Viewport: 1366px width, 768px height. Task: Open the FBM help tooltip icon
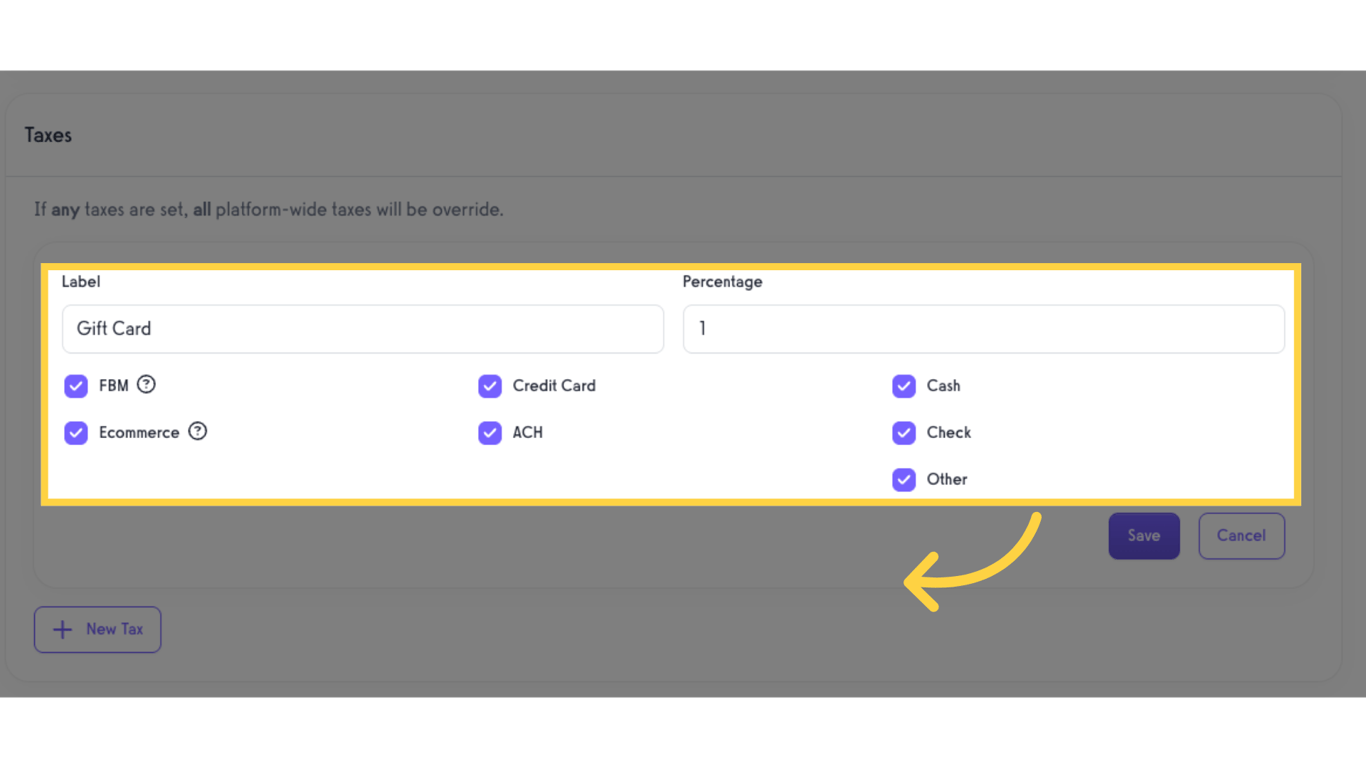point(146,385)
